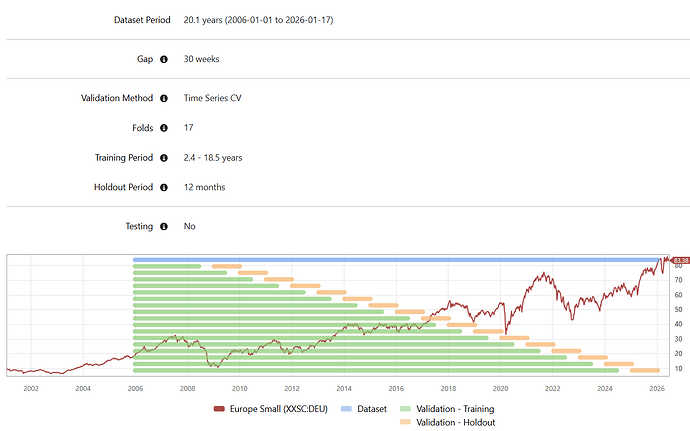Click the green Validation - Training swatch
690x431 pixels.
click(405, 409)
